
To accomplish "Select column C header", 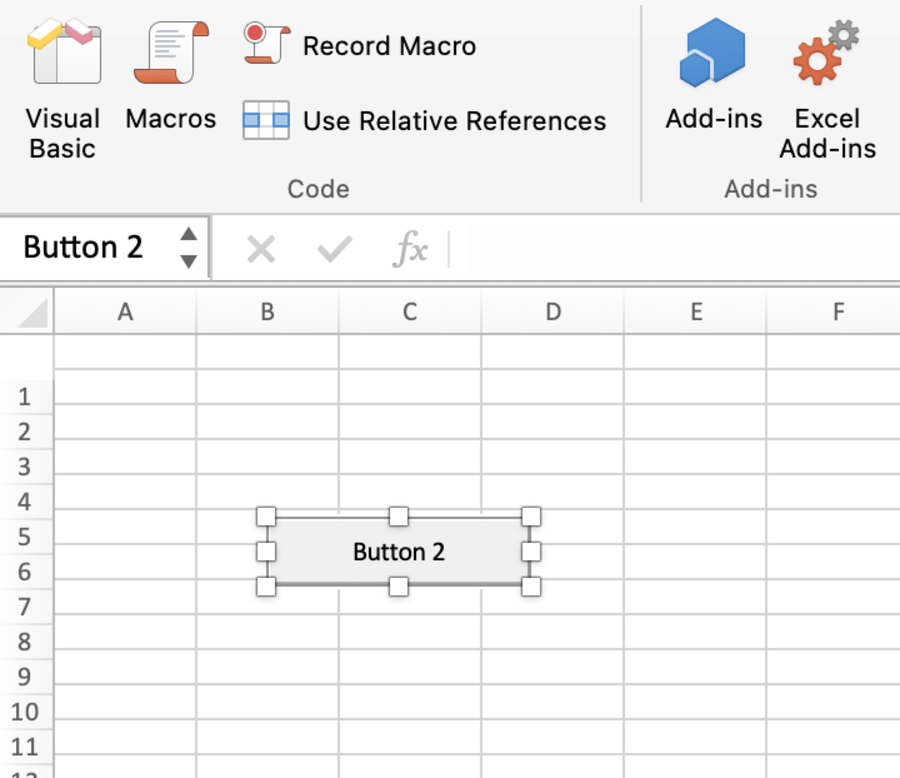I will pos(410,312).
